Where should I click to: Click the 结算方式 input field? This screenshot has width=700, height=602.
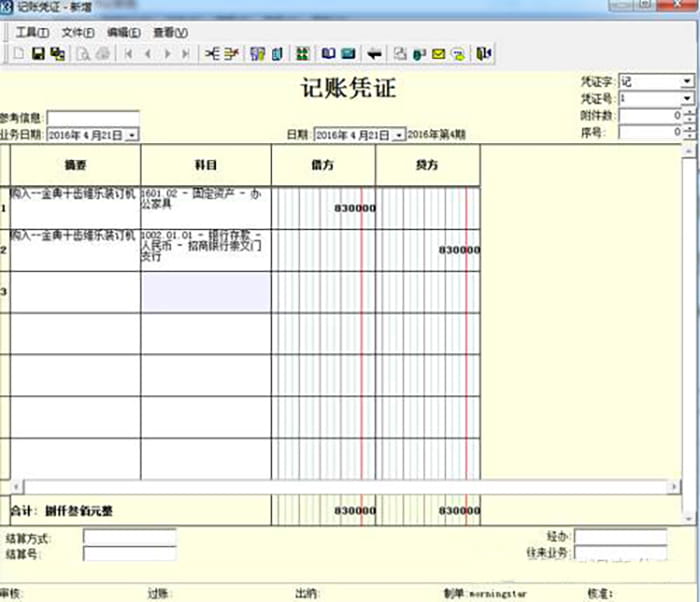pyautogui.click(x=129, y=537)
